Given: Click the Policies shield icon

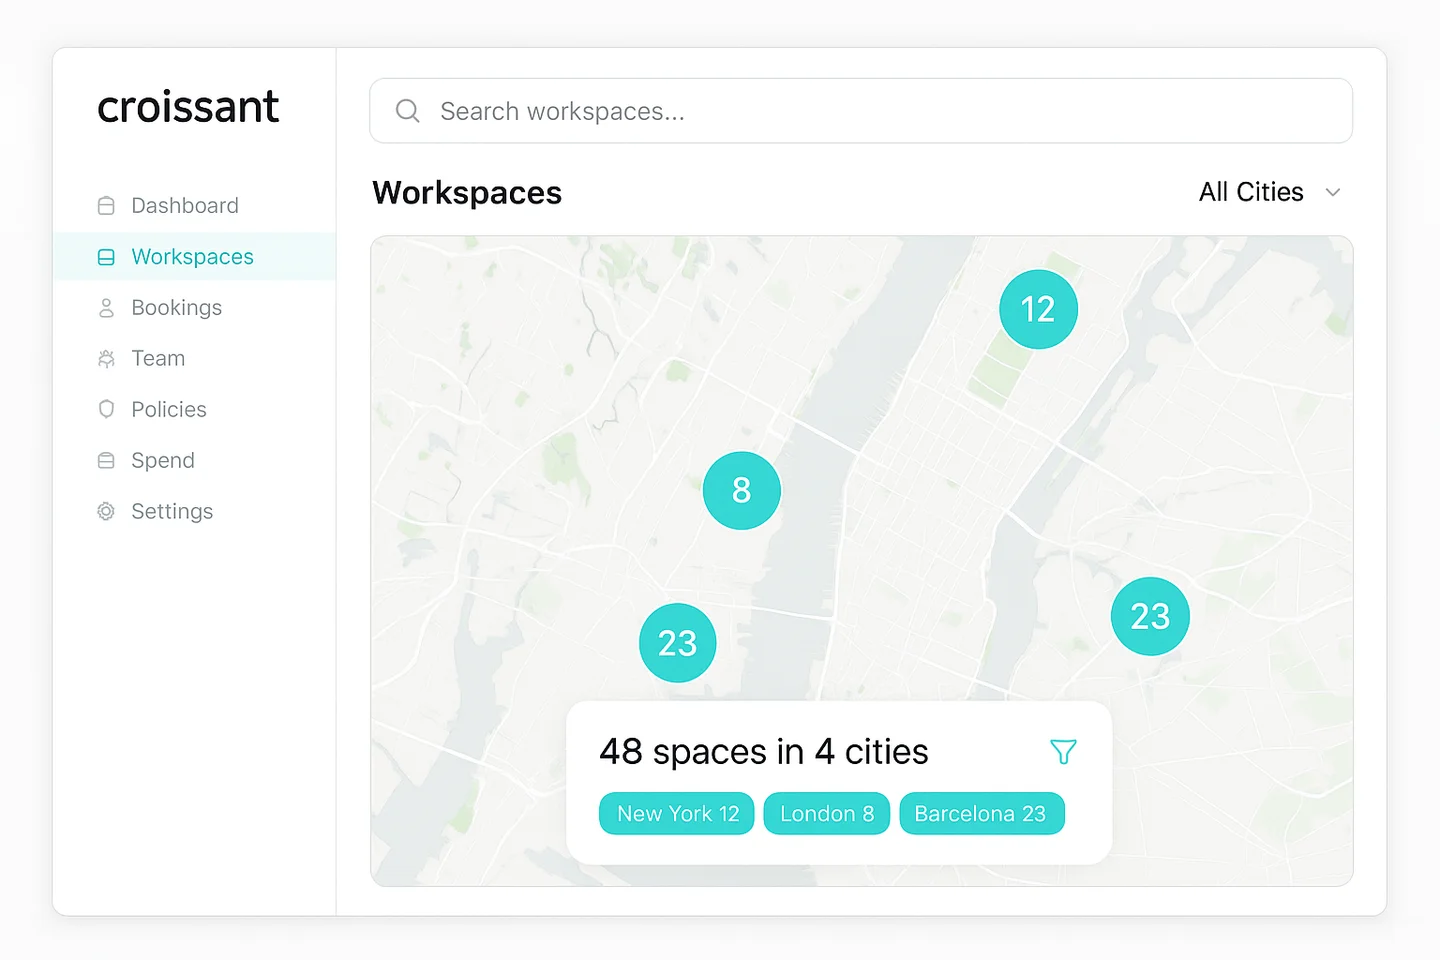Looking at the screenshot, I should 106,409.
